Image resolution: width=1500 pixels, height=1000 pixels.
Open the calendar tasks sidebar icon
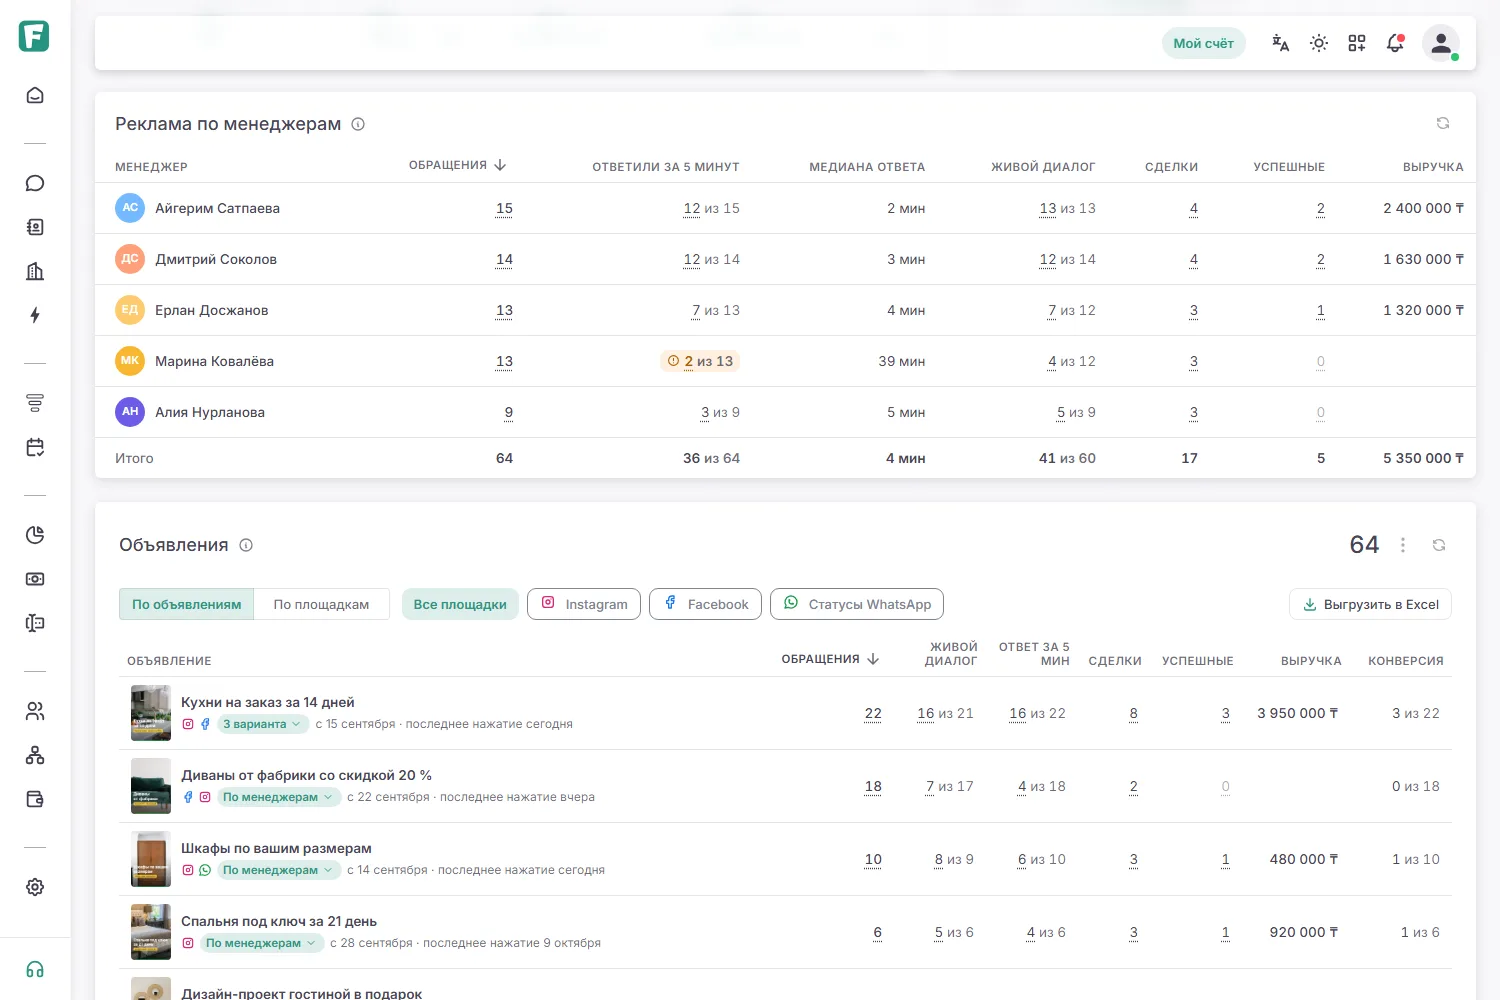coord(35,447)
